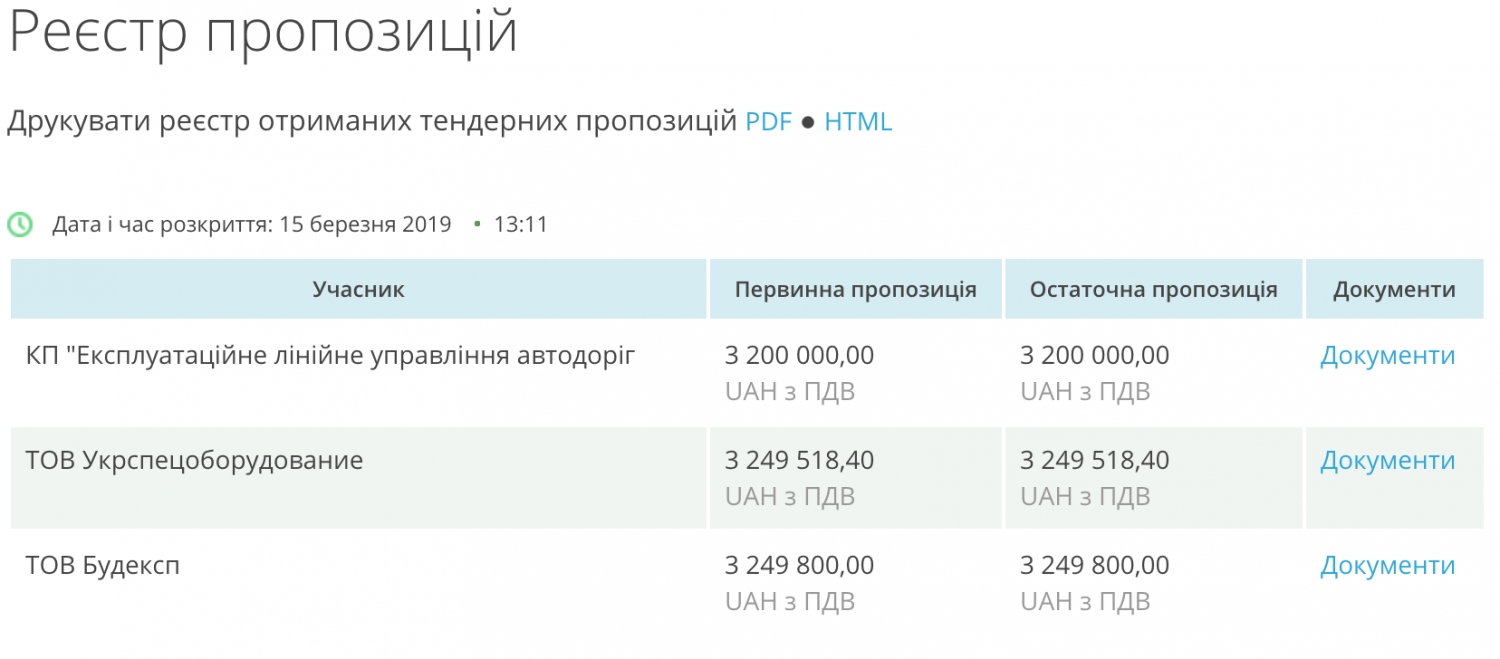Click the green clock icon
This screenshot has width=1500, height=659.
(x=20, y=224)
